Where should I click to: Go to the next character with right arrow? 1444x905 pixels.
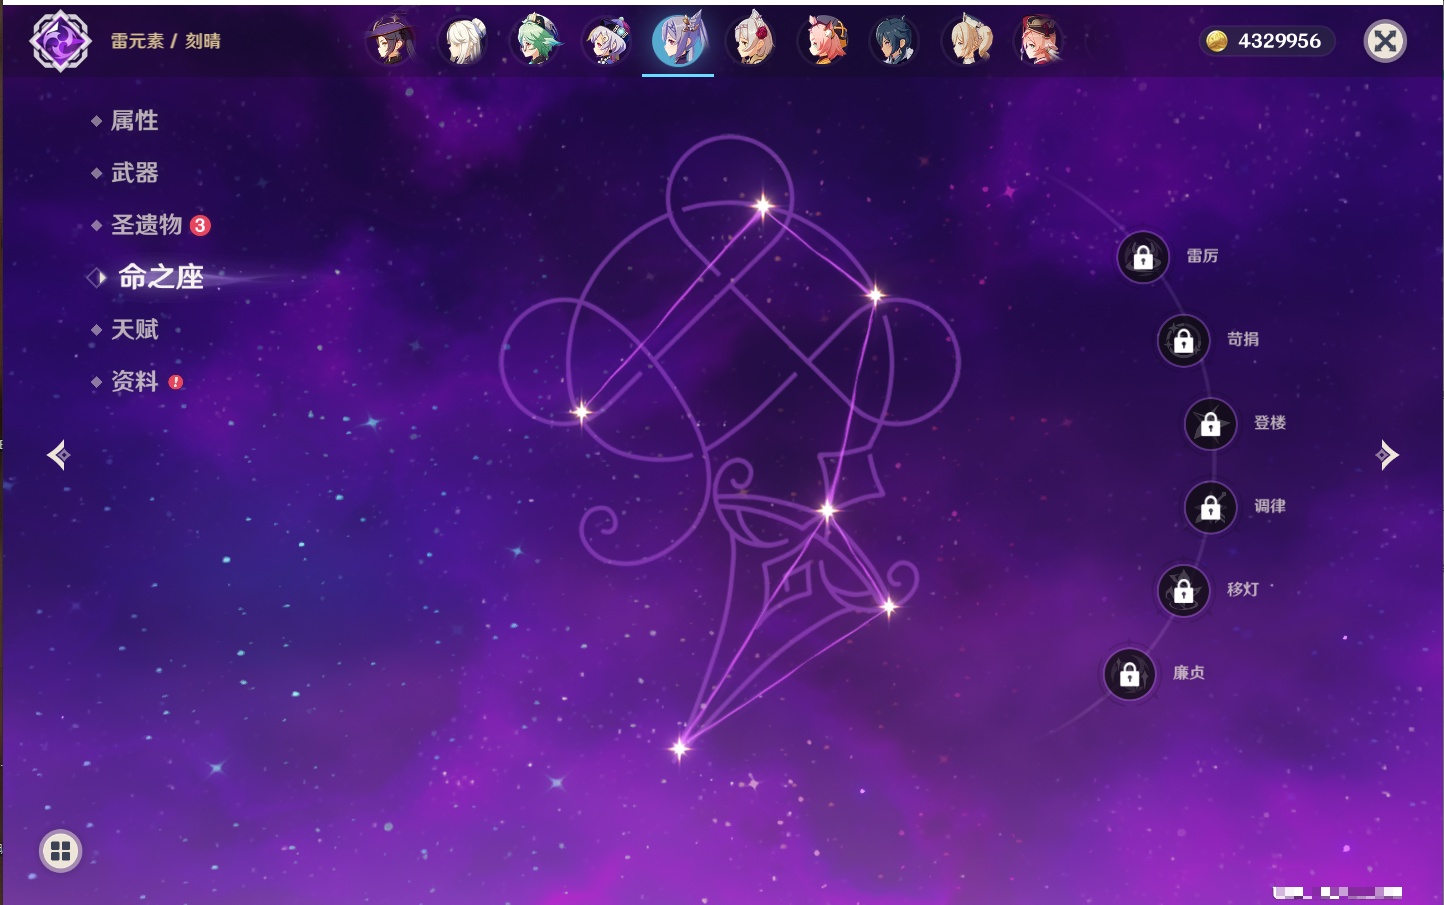1387,455
